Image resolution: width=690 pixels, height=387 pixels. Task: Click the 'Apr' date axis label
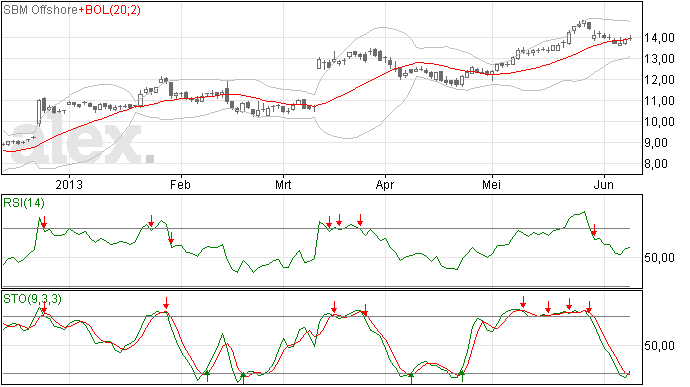pos(385,184)
